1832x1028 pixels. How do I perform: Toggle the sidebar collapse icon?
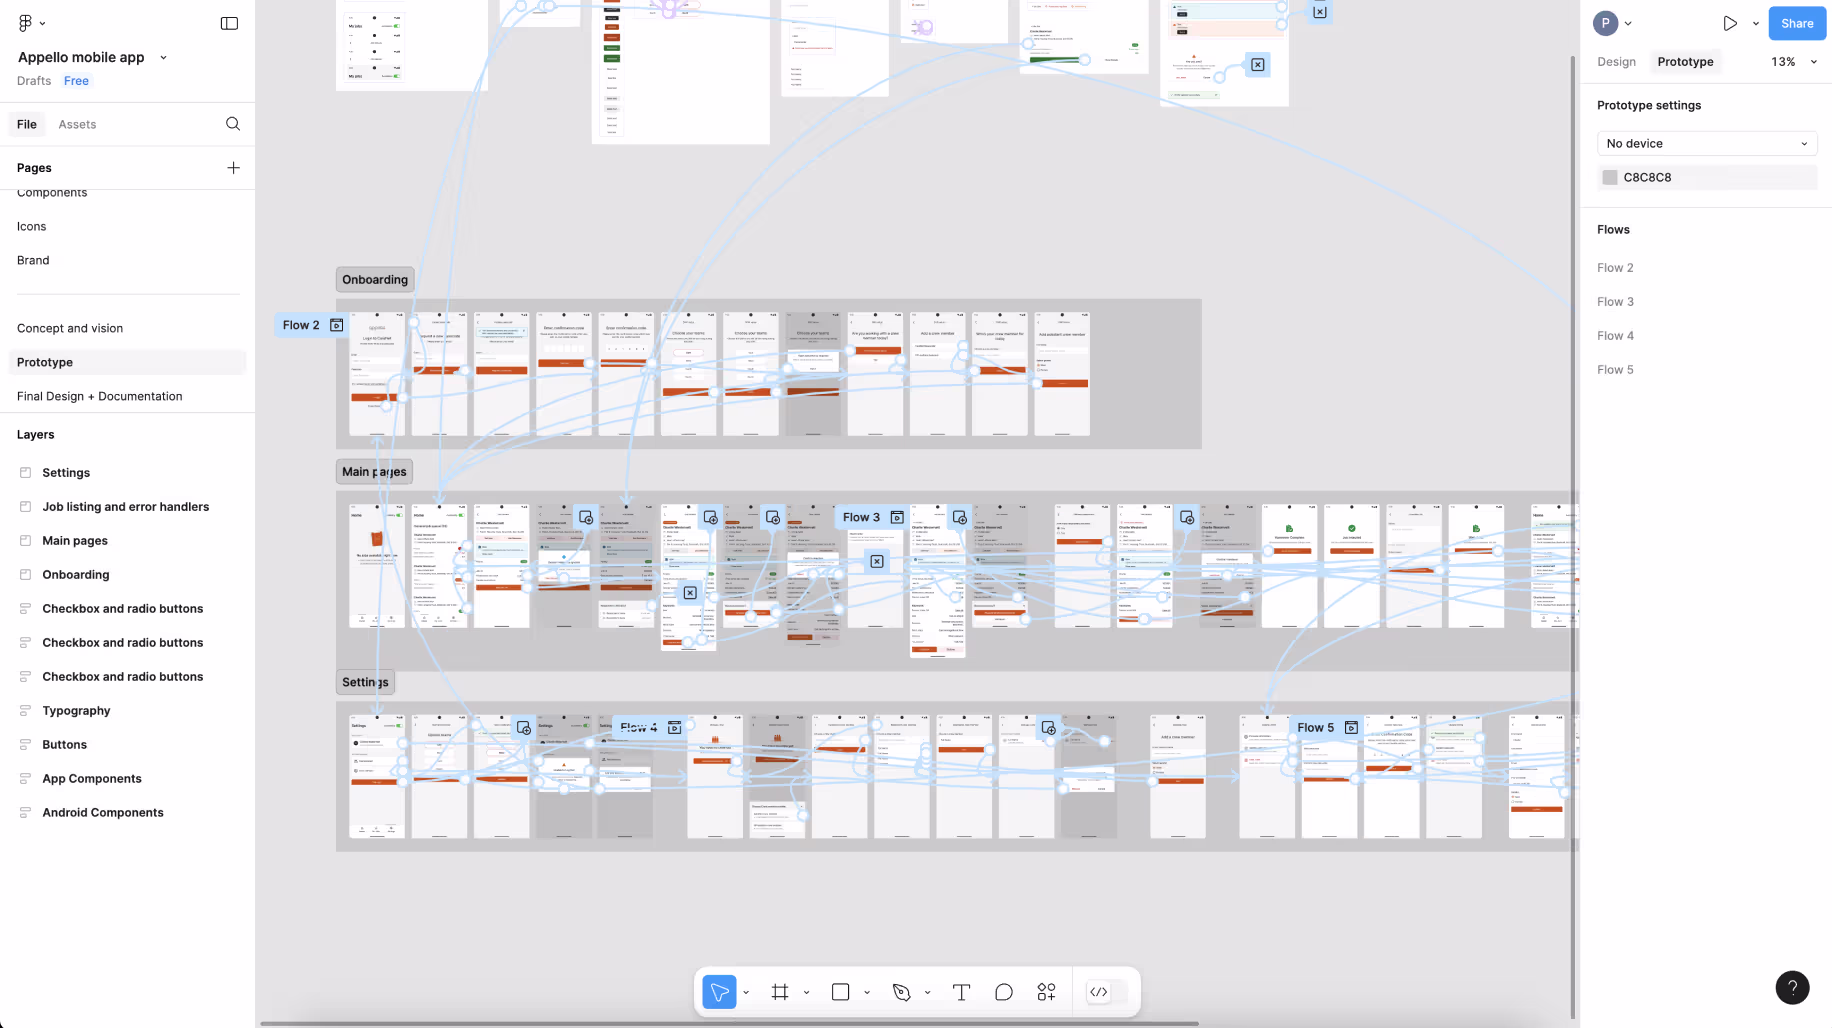tap(229, 23)
